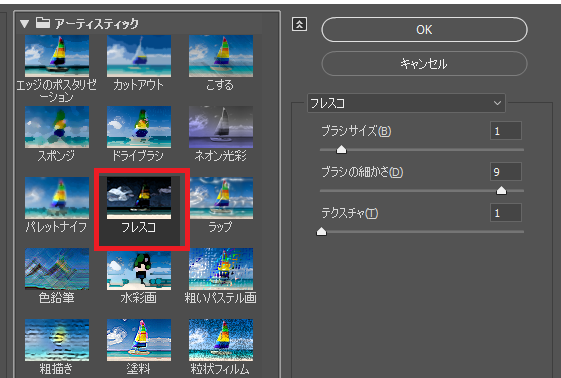Open the フレスコ filter dropdown
Screen dimensions: 561x378
click(406, 103)
